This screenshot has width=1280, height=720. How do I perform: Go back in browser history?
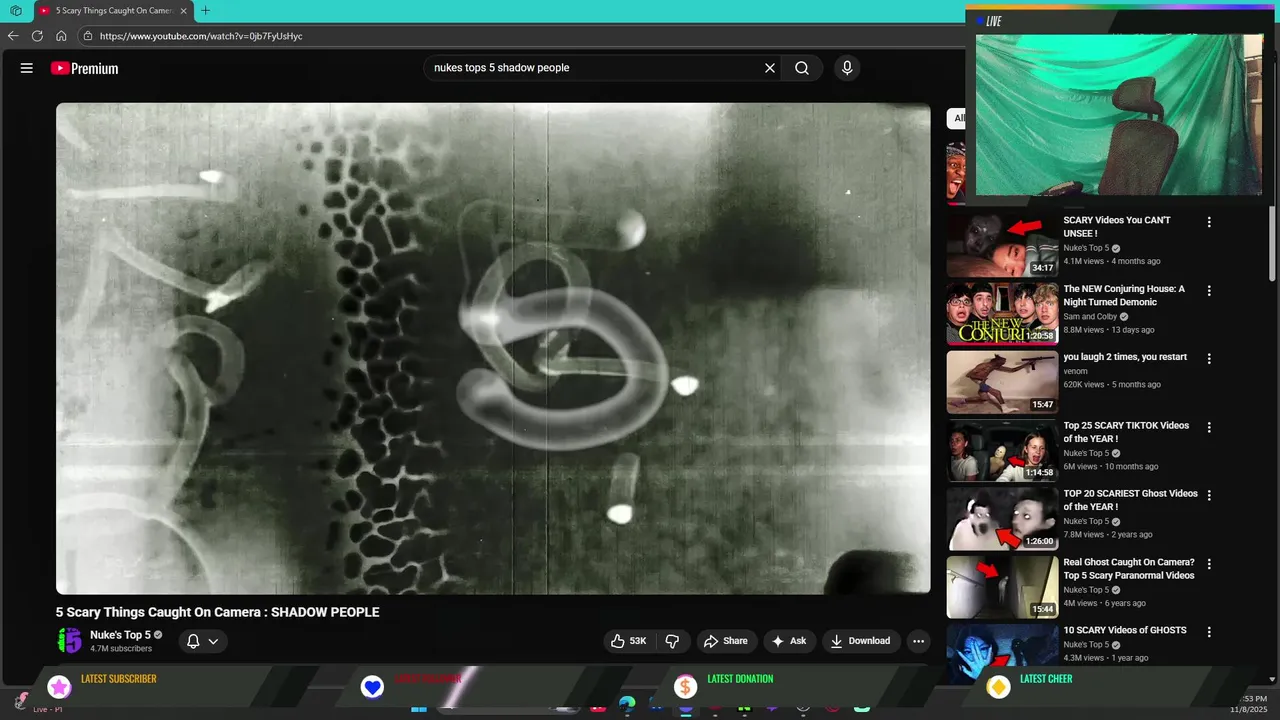tap(13, 36)
